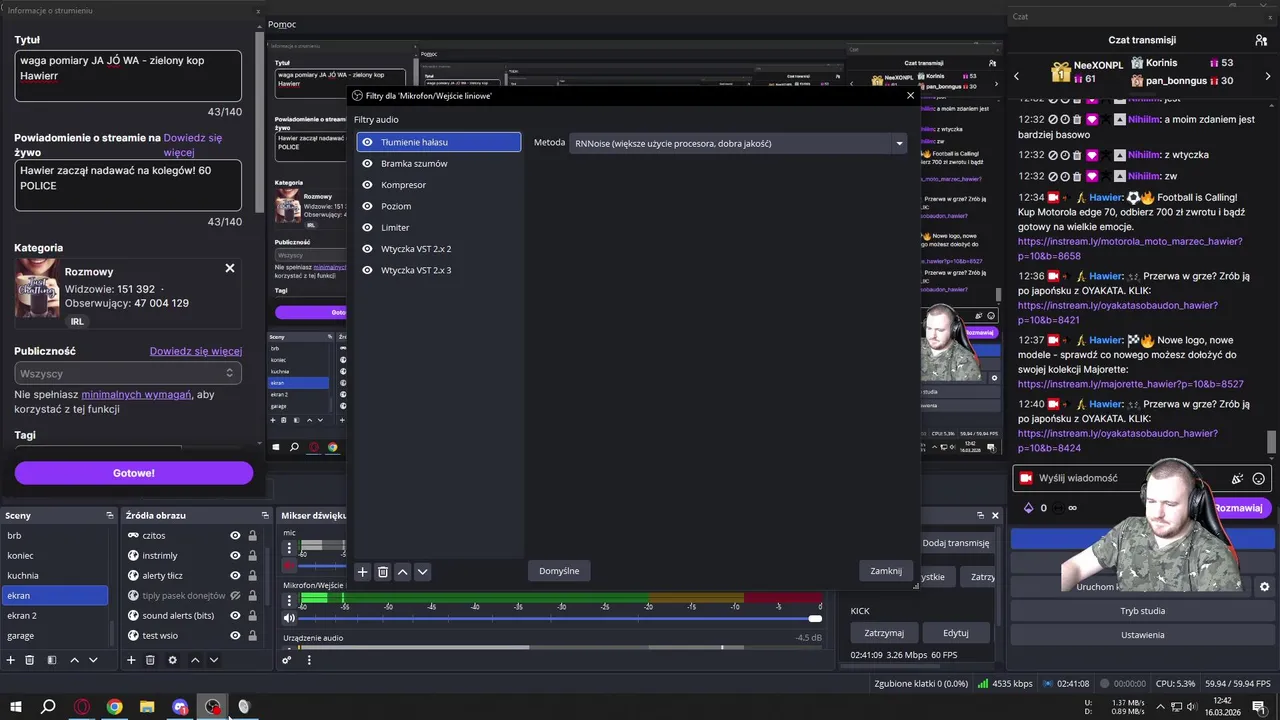The height and width of the screenshot is (720, 1280).
Task: Open Google Chrome from the taskbar
Action: click(115, 707)
